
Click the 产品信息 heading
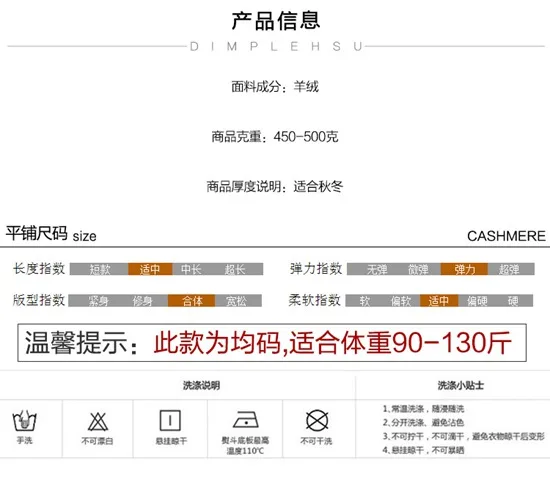(x=276, y=20)
